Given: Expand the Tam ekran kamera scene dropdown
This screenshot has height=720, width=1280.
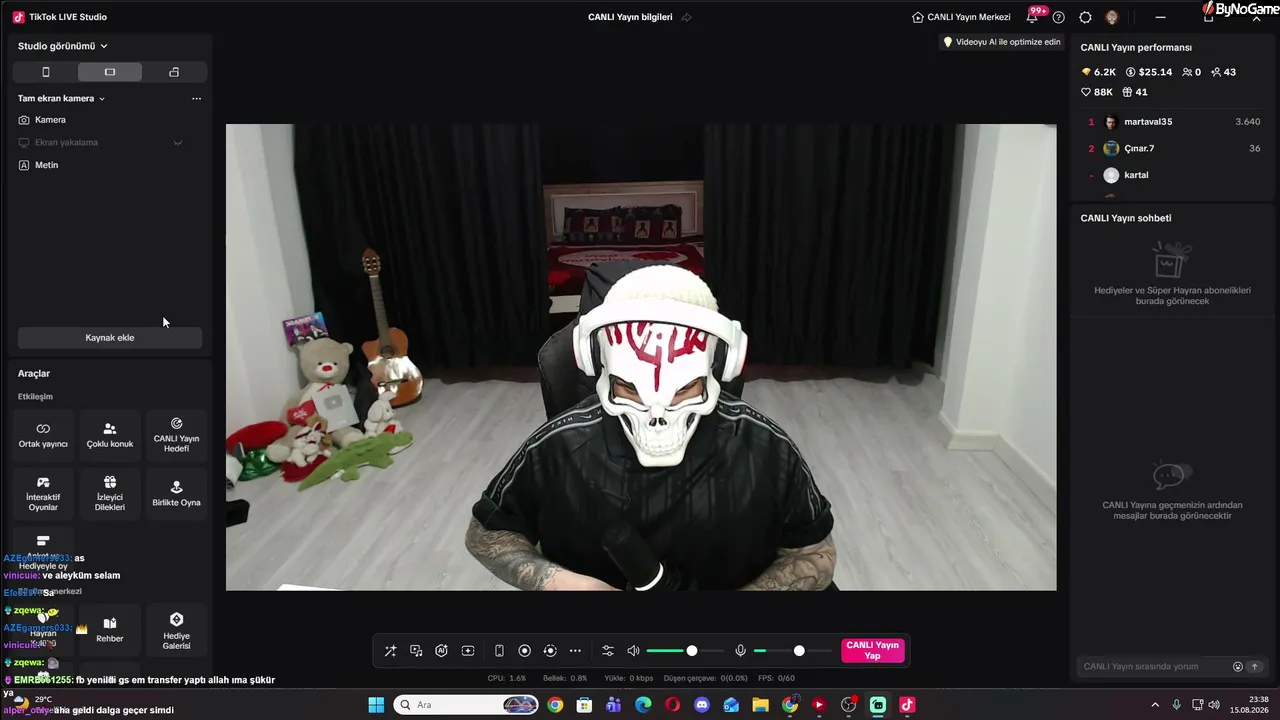Looking at the screenshot, I should 61,98.
